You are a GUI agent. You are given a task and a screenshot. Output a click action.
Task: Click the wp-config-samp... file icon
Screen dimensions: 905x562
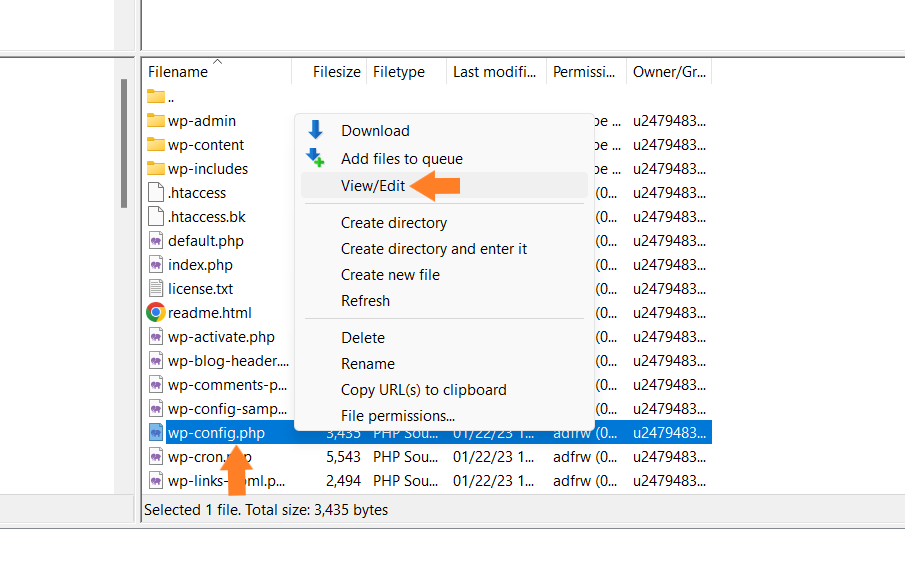[156, 409]
